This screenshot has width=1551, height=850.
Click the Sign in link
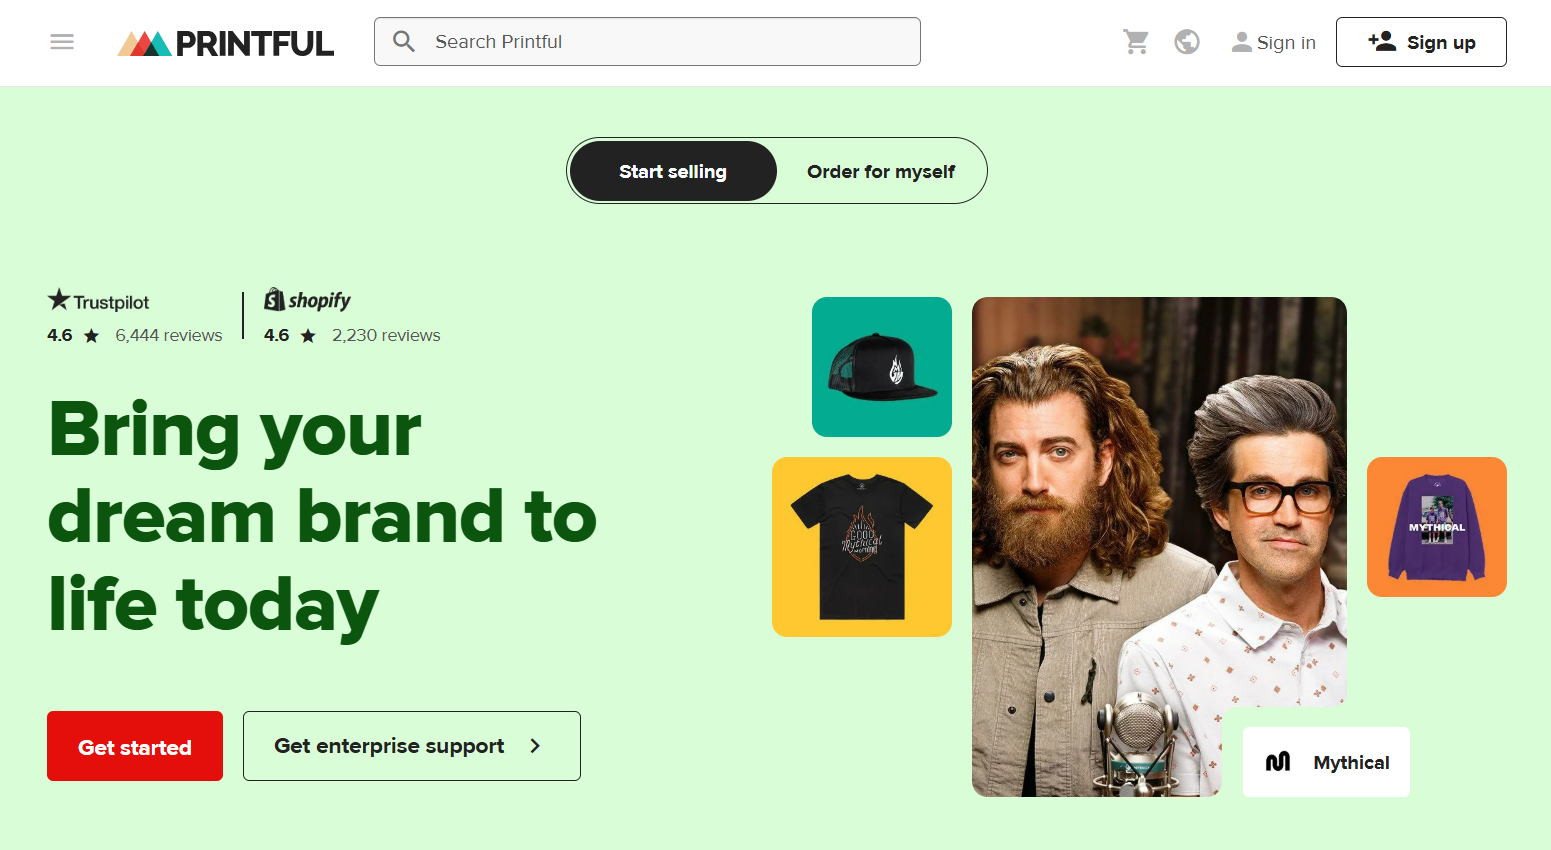tap(1286, 41)
